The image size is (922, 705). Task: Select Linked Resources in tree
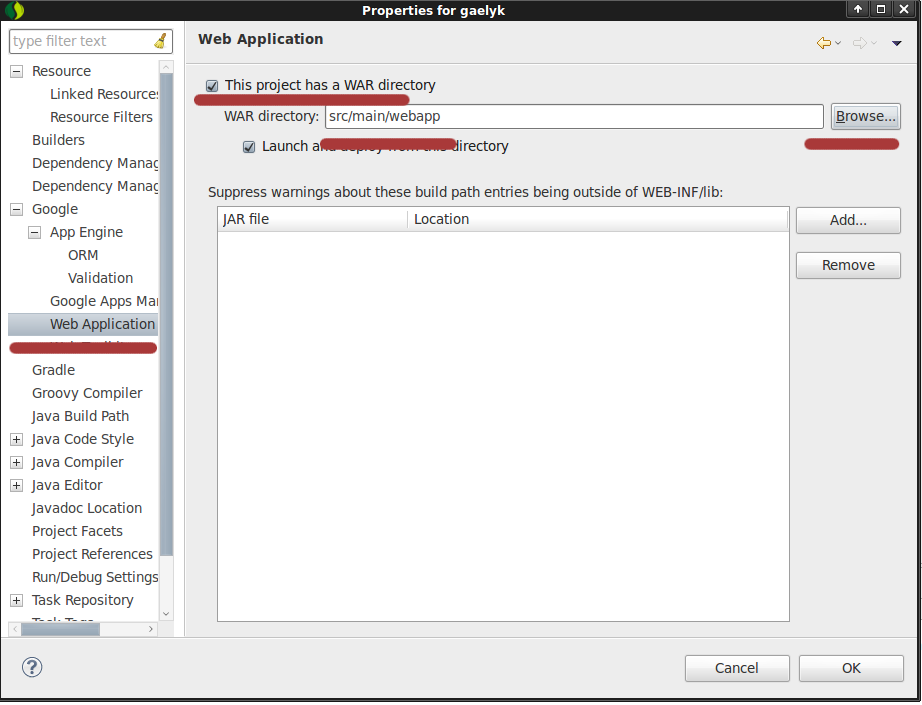click(104, 94)
